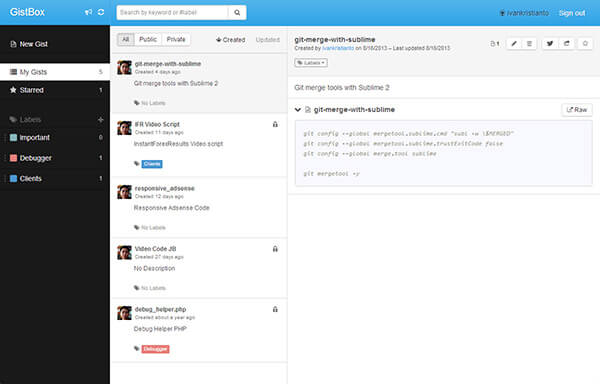Click the file icon beside git-merge-with-sublime filename
600x384 pixels.
(308, 110)
